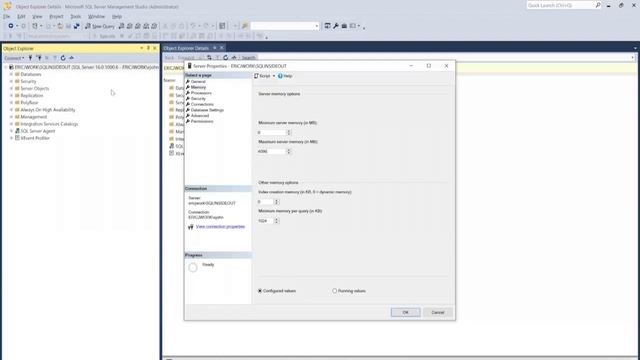Click the pin icon on Object Explorer panel
640x360 pixels.
tap(148, 48)
